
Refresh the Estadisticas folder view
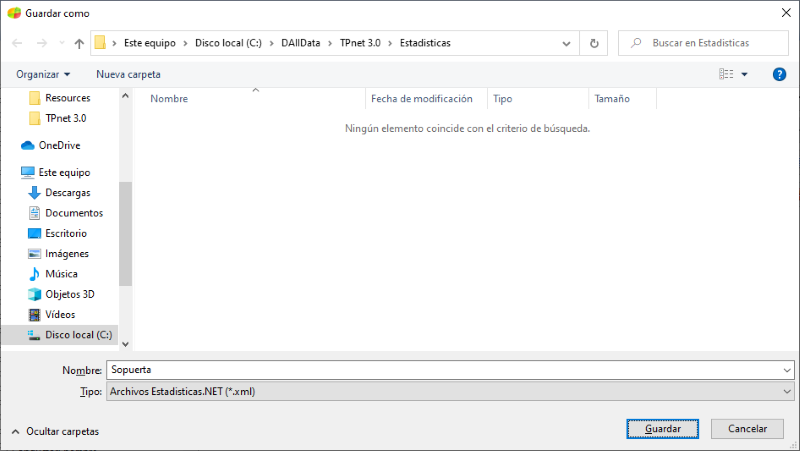click(x=594, y=43)
